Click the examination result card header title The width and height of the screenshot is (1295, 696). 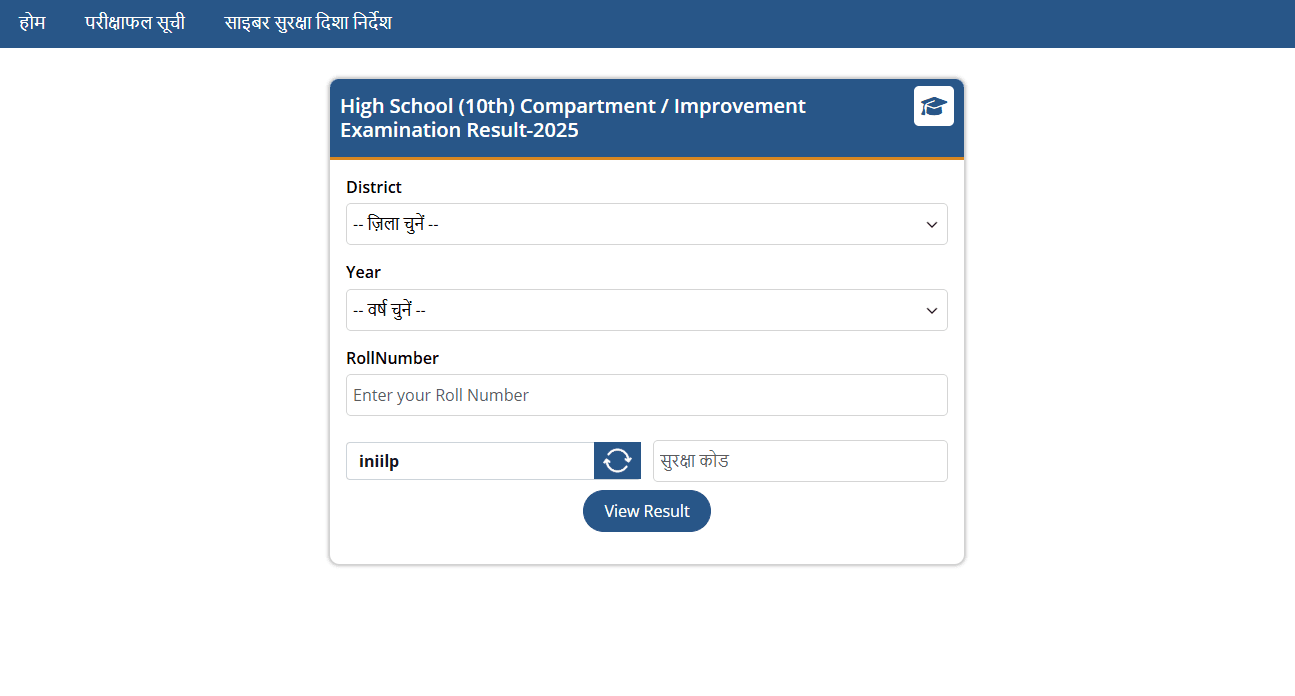pos(573,117)
